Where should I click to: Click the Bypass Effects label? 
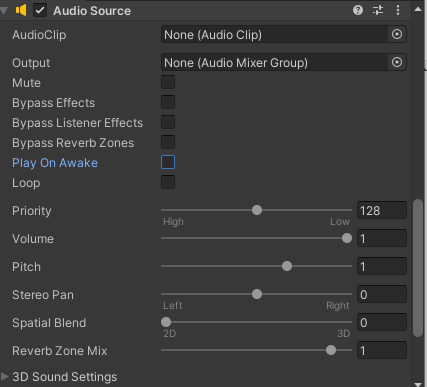point(54,103)
